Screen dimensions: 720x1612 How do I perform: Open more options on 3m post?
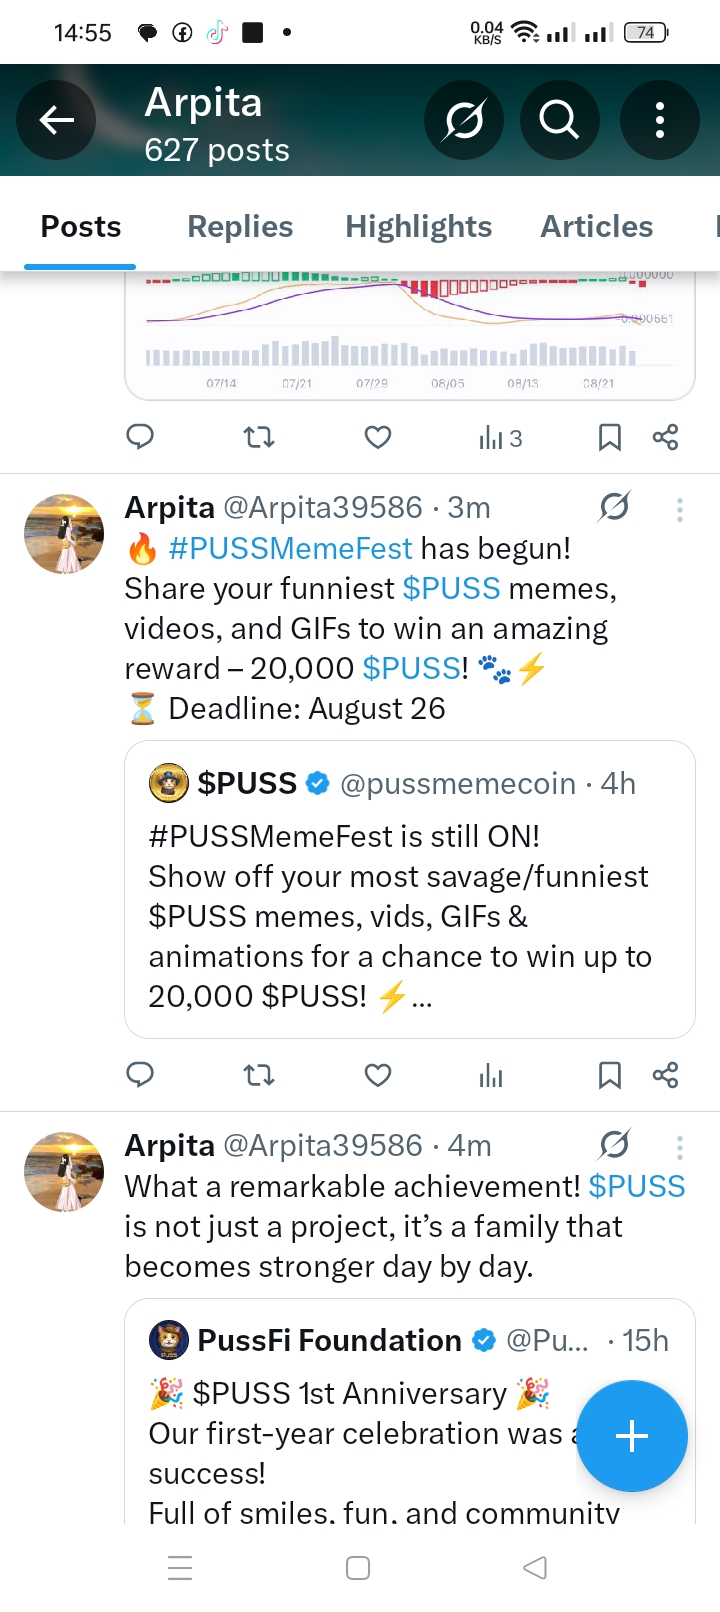click(679, 510)
